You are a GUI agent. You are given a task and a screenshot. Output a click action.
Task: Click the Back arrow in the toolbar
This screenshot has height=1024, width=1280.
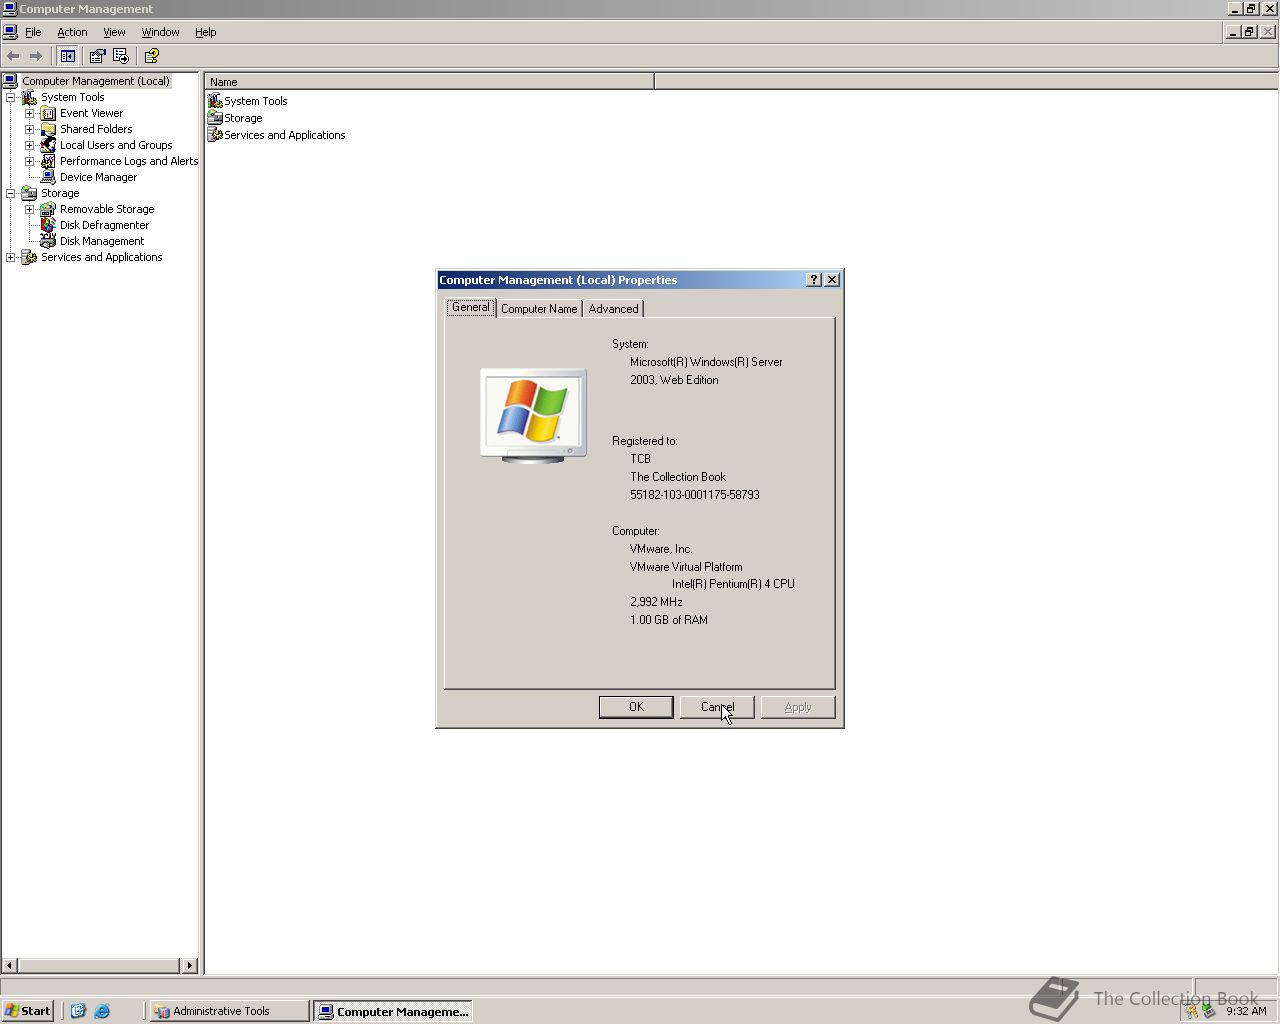[13, 56]
